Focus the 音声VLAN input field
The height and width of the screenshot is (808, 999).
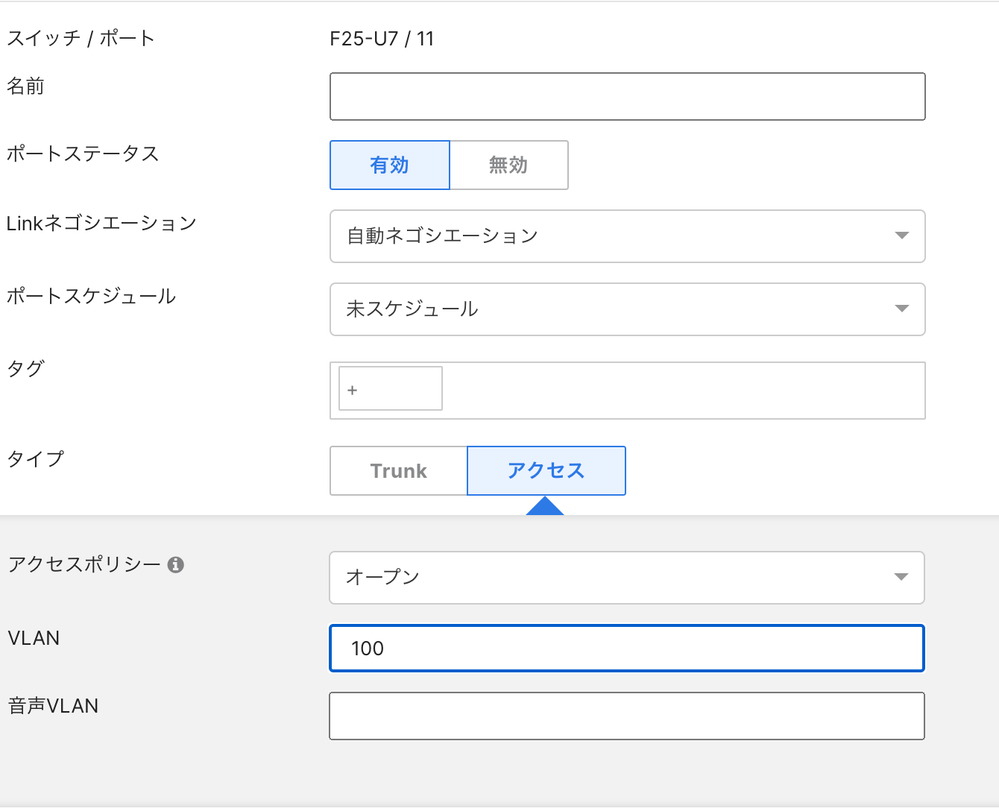[x=627, y=716]
